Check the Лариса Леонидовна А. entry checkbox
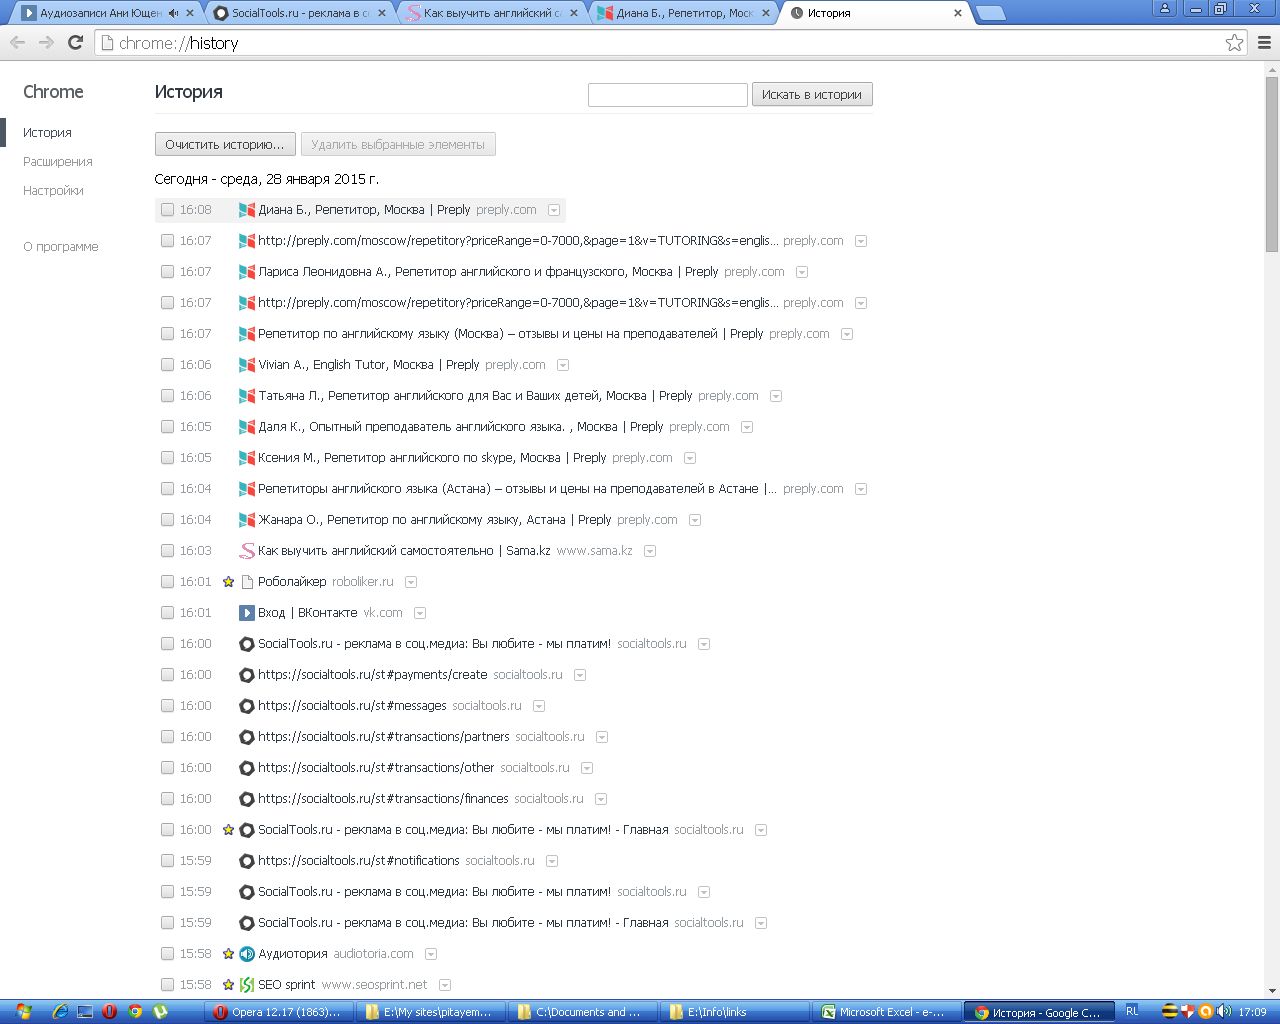The width and height of the screenshot is (1280, 1024). [167, 272]
